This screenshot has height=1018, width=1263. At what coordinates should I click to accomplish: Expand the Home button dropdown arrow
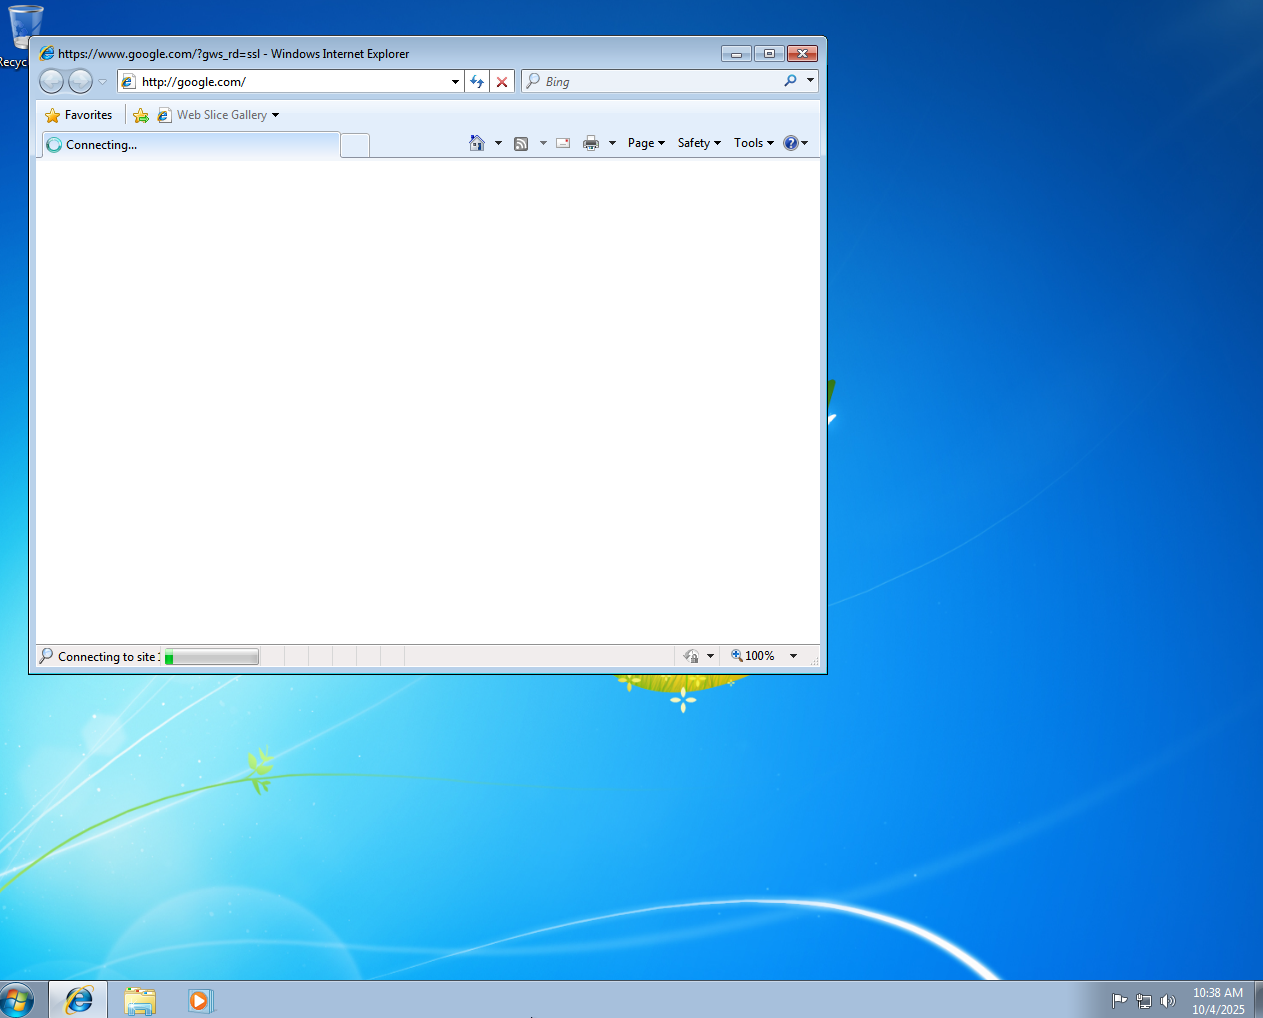point(498,143)
